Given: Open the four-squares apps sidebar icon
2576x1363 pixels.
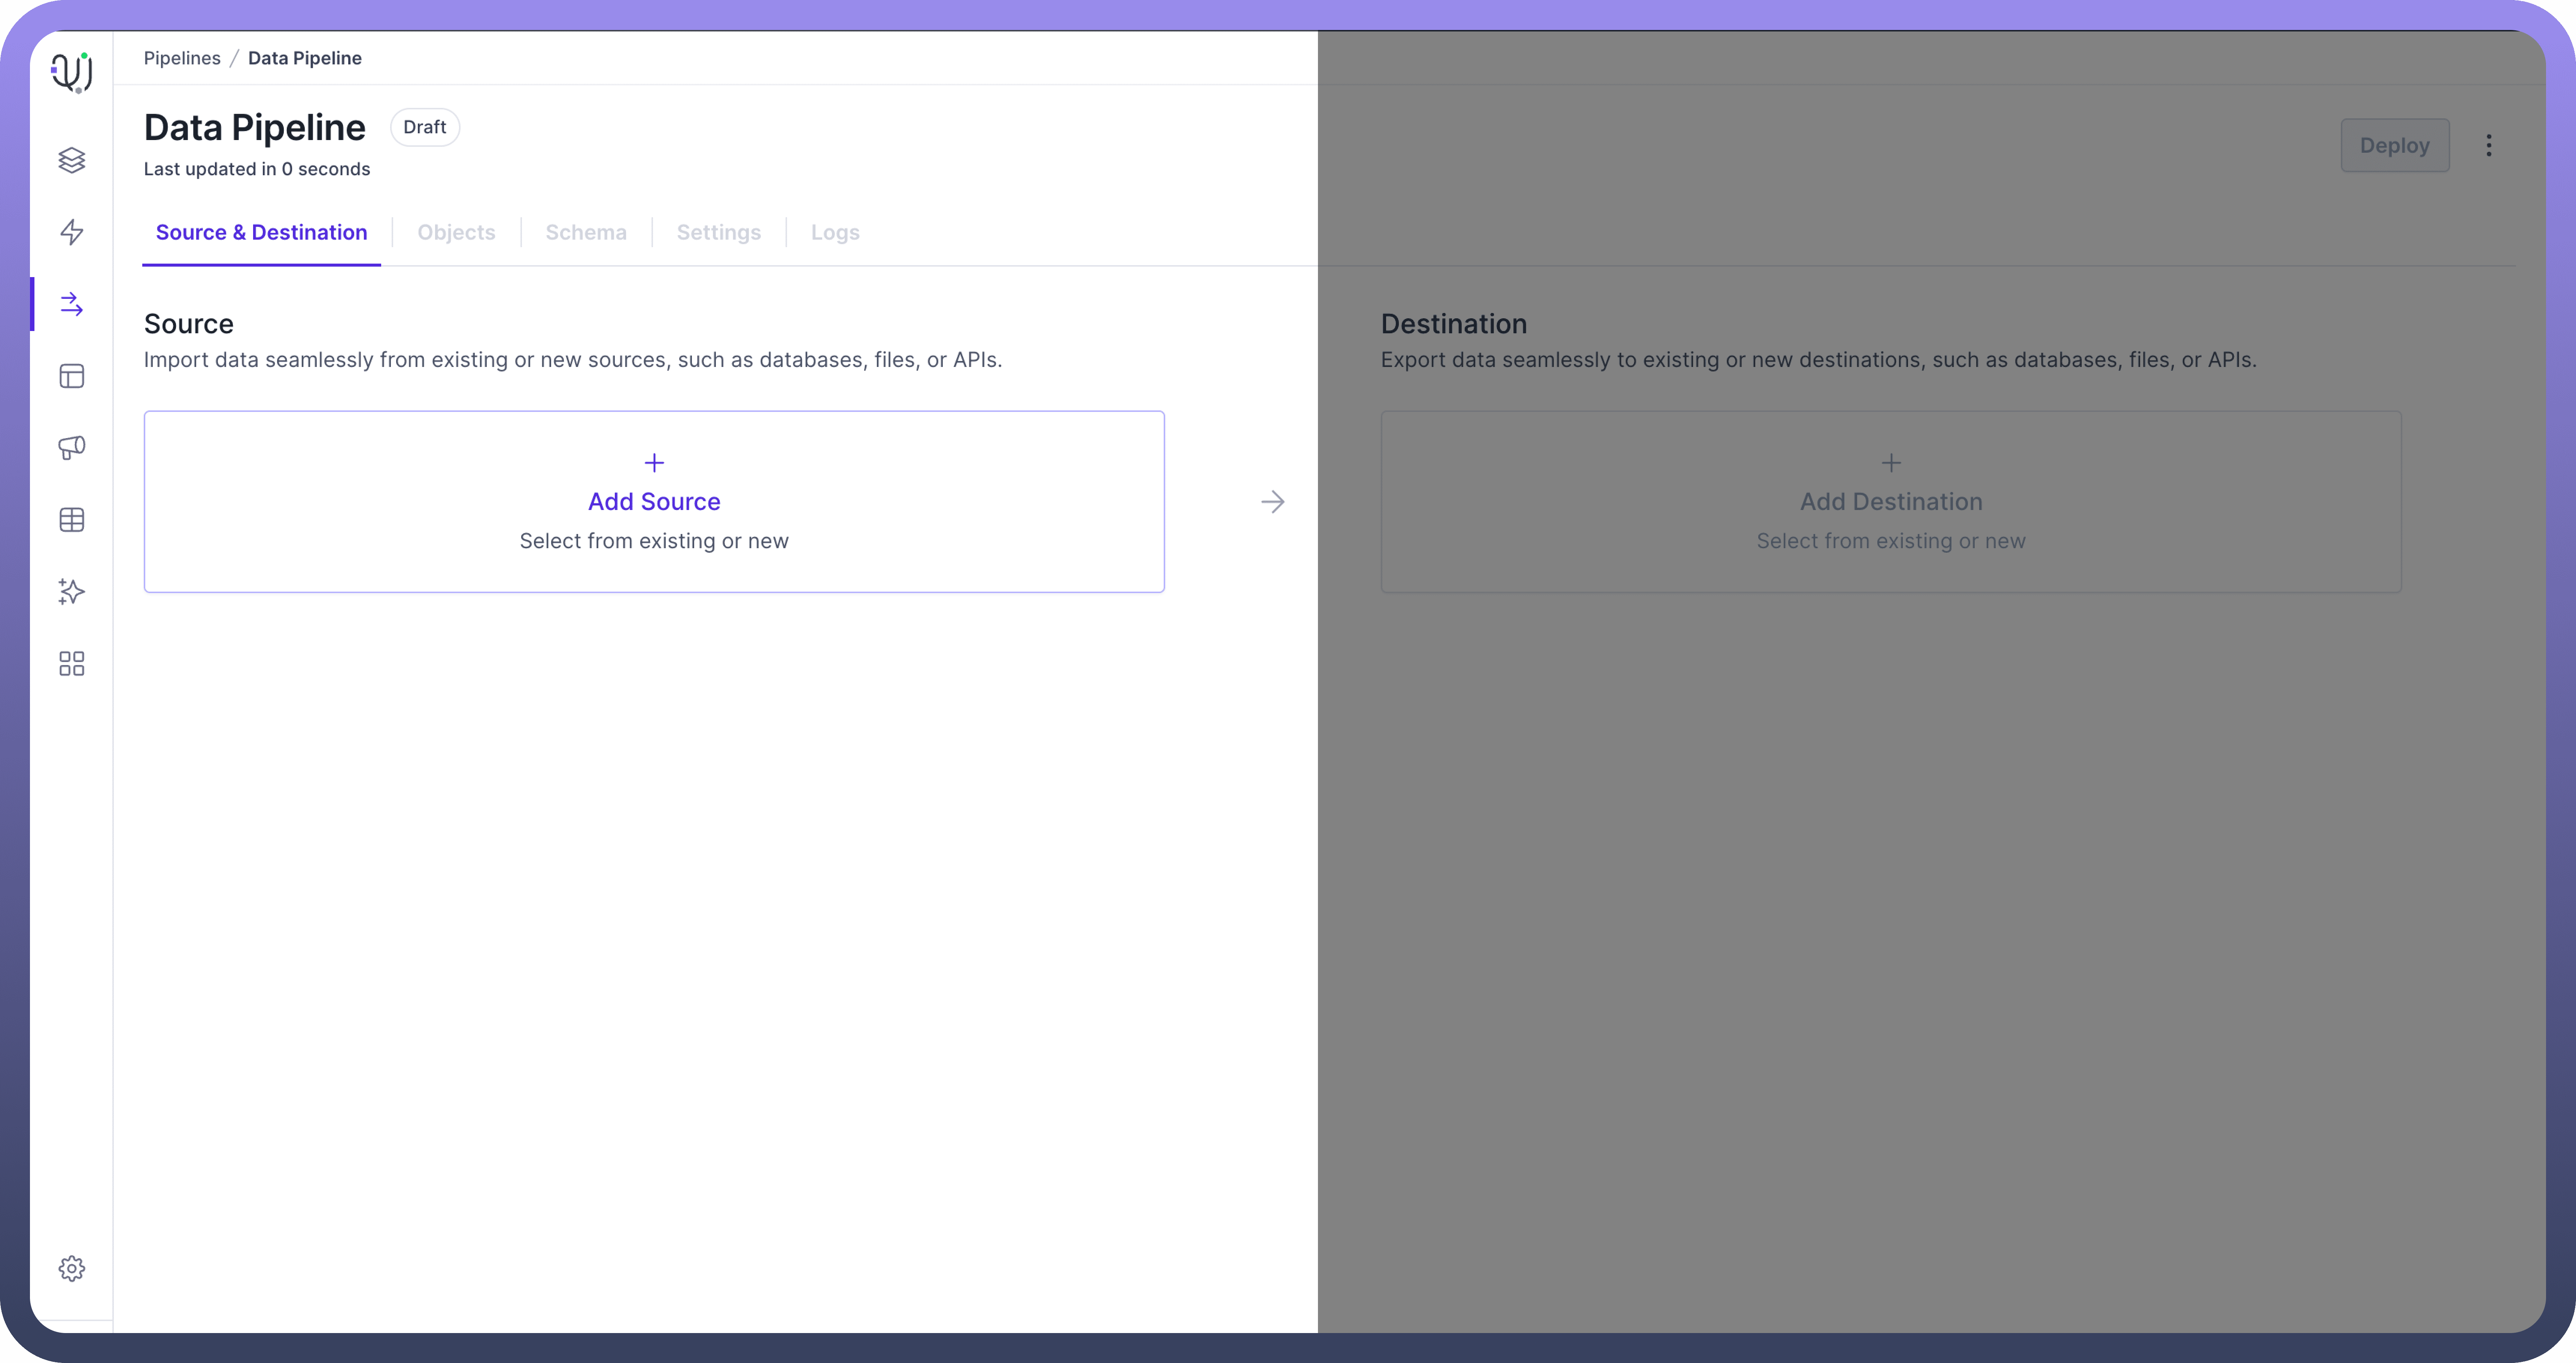Looking at the screenshot, I should click(71, 664).
